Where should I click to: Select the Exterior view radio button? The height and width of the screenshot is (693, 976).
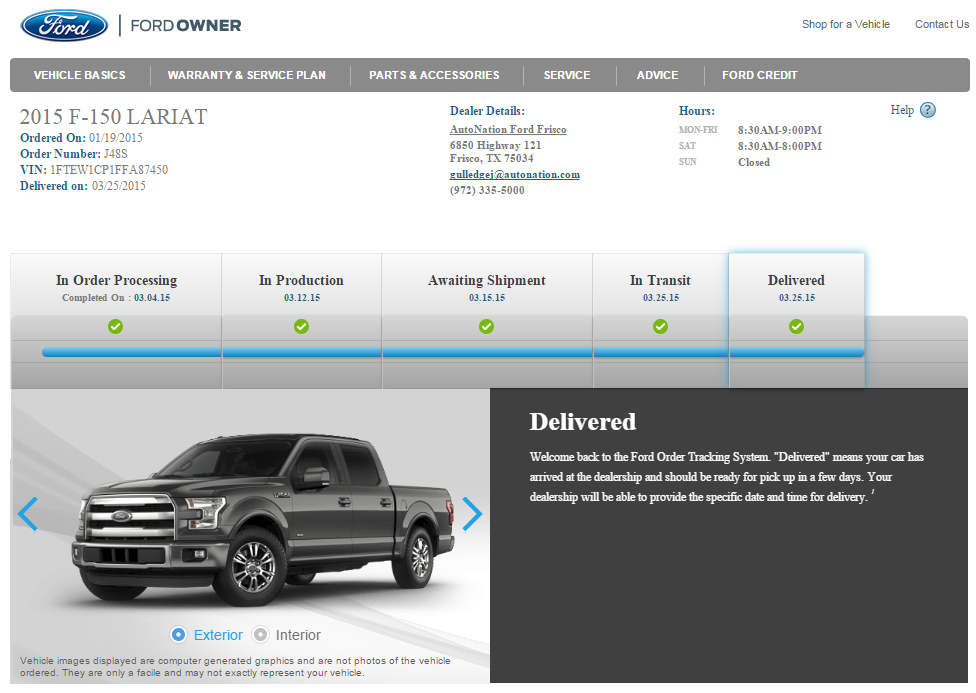tap(179, 635)
